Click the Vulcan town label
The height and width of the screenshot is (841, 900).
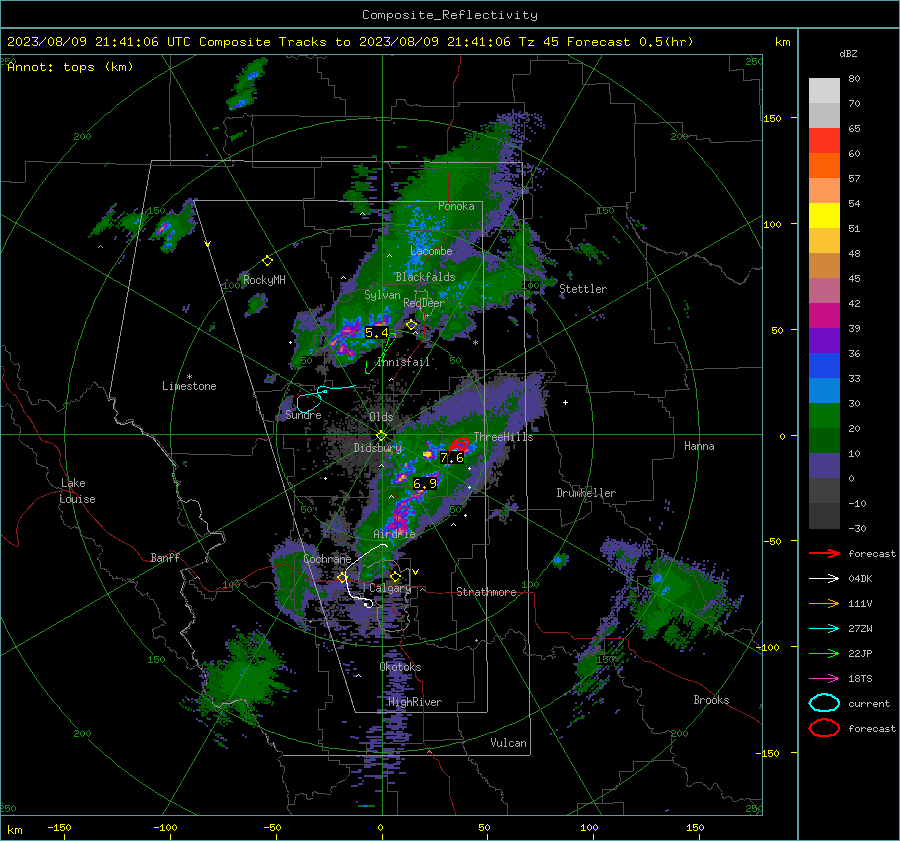point(508,743)
